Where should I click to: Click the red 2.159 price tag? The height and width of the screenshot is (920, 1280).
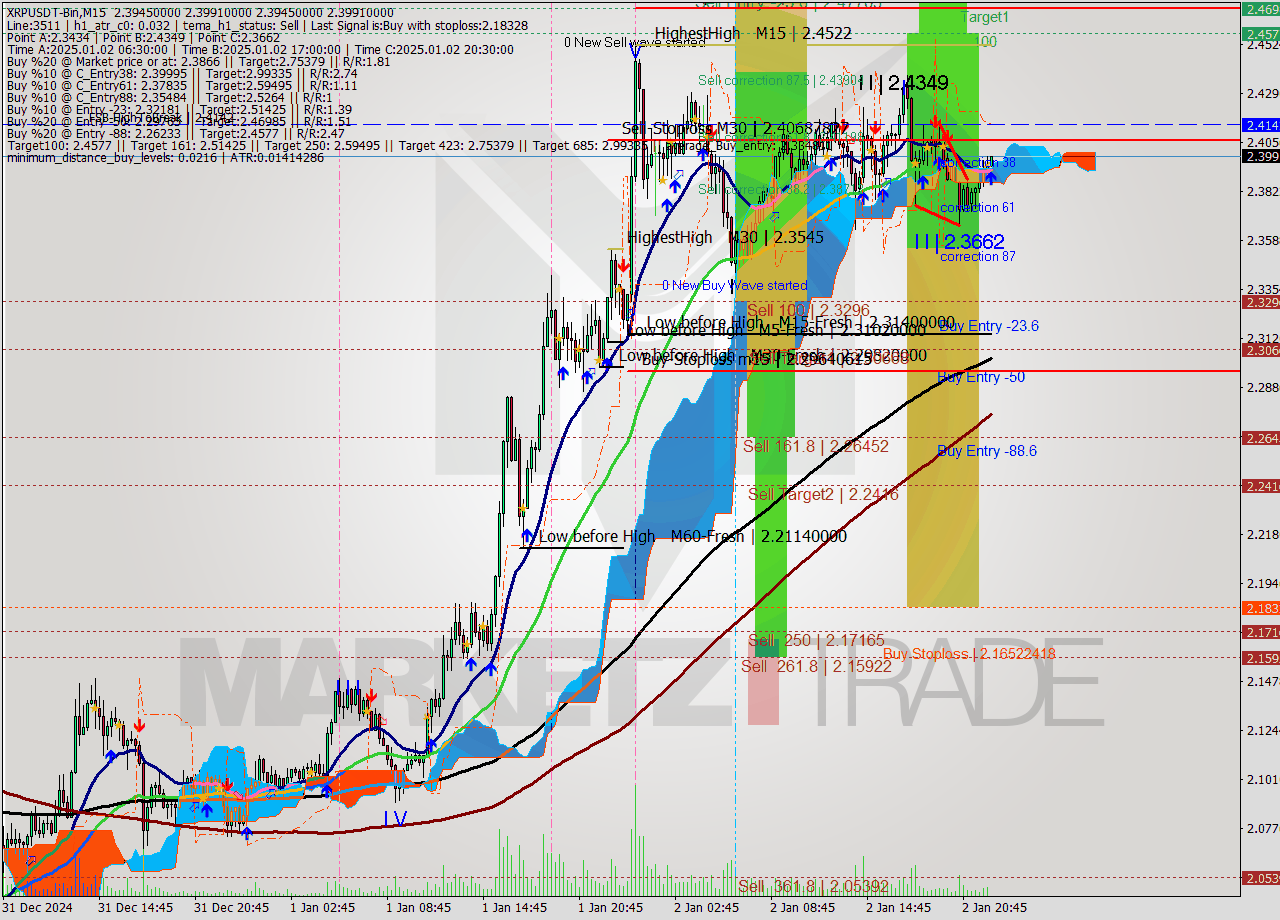tap(1260, 657)
